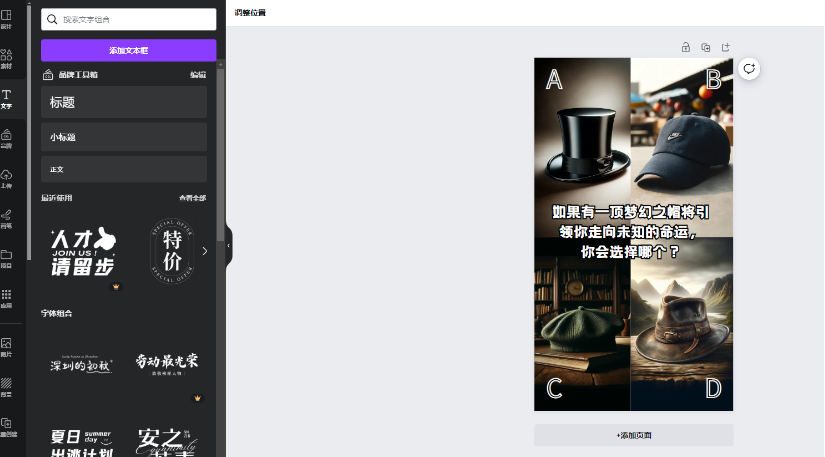Select the 深圳的初秋 font combination
The height and width of the screenshot is (457, 825).
[x=81, y=364]
